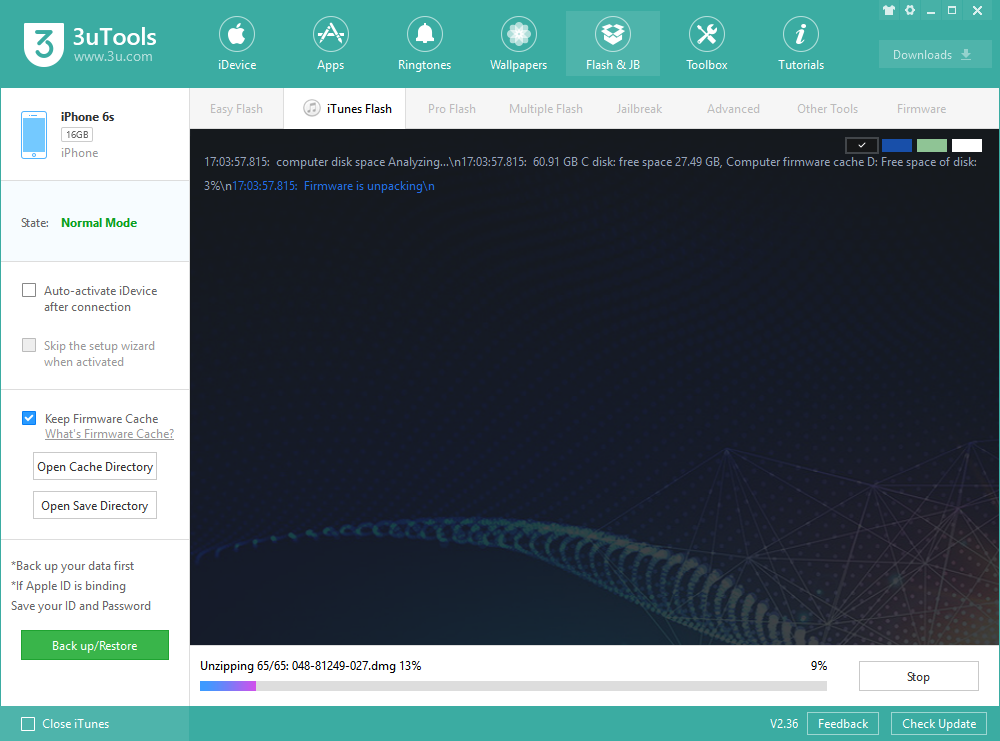Select the dark log theme swatch
1000x741 pixels.
pyautogui.click(x=862, y=145)
